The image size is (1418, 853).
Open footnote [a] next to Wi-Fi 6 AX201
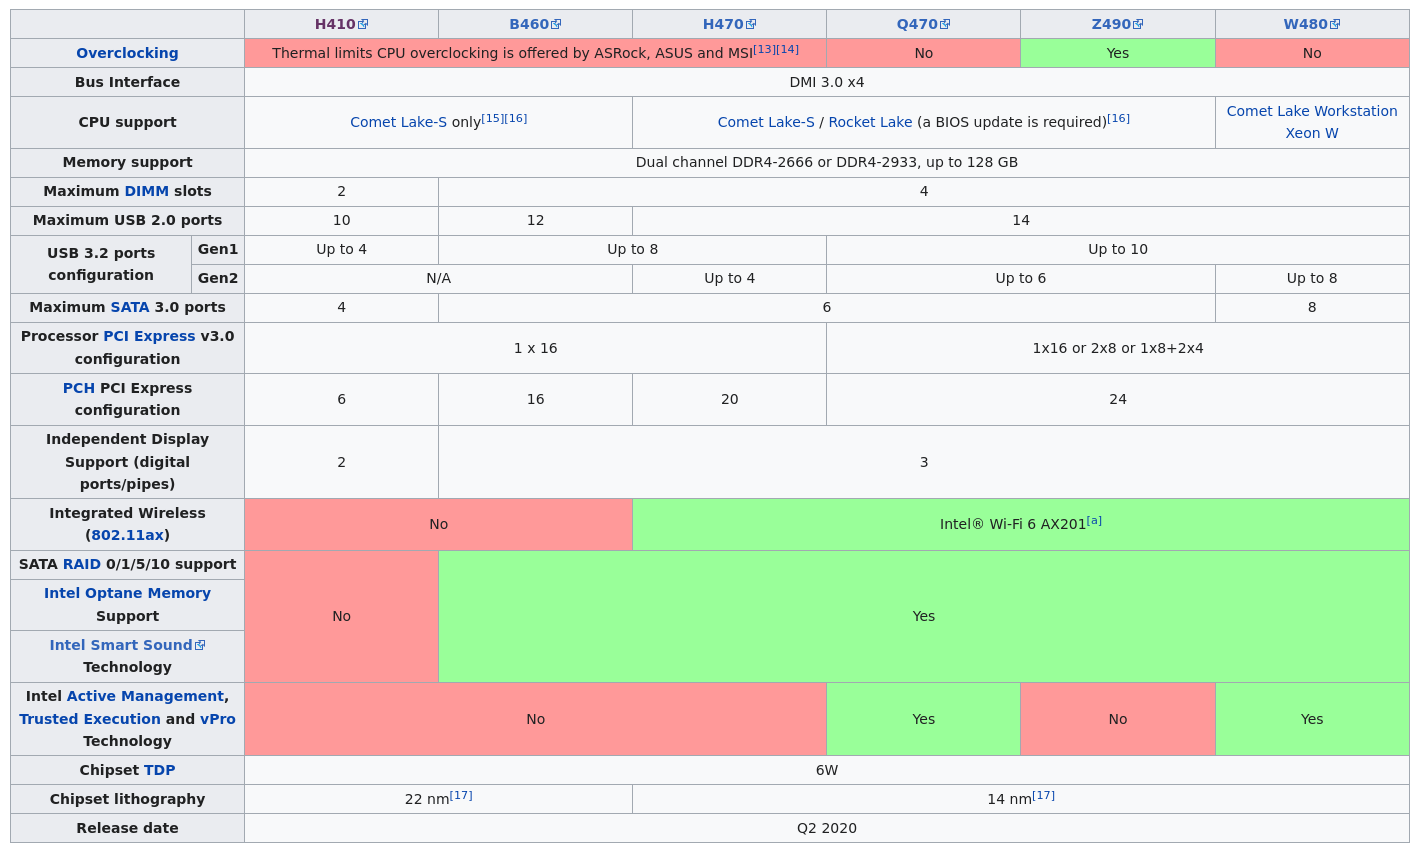pyautogui.click(x=1094, y=520)
